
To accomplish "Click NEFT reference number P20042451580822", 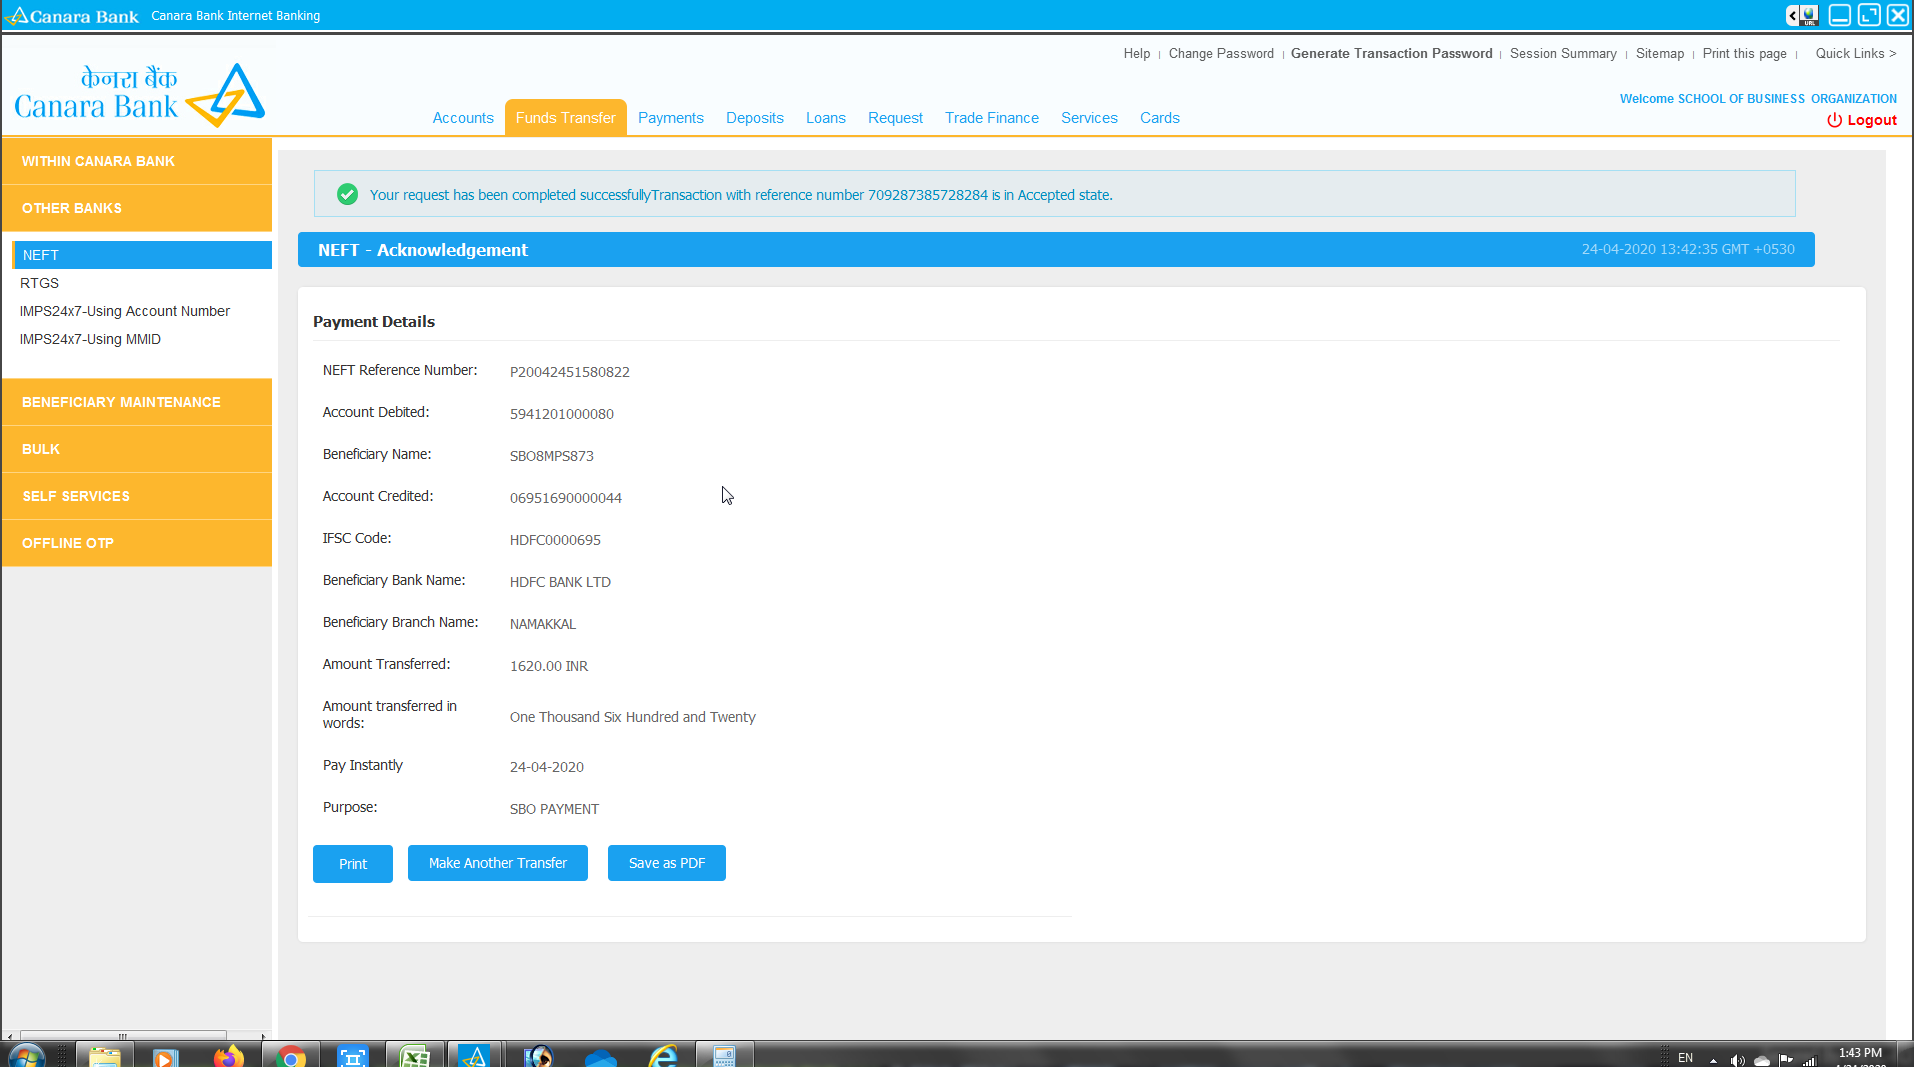I will 570,372.
